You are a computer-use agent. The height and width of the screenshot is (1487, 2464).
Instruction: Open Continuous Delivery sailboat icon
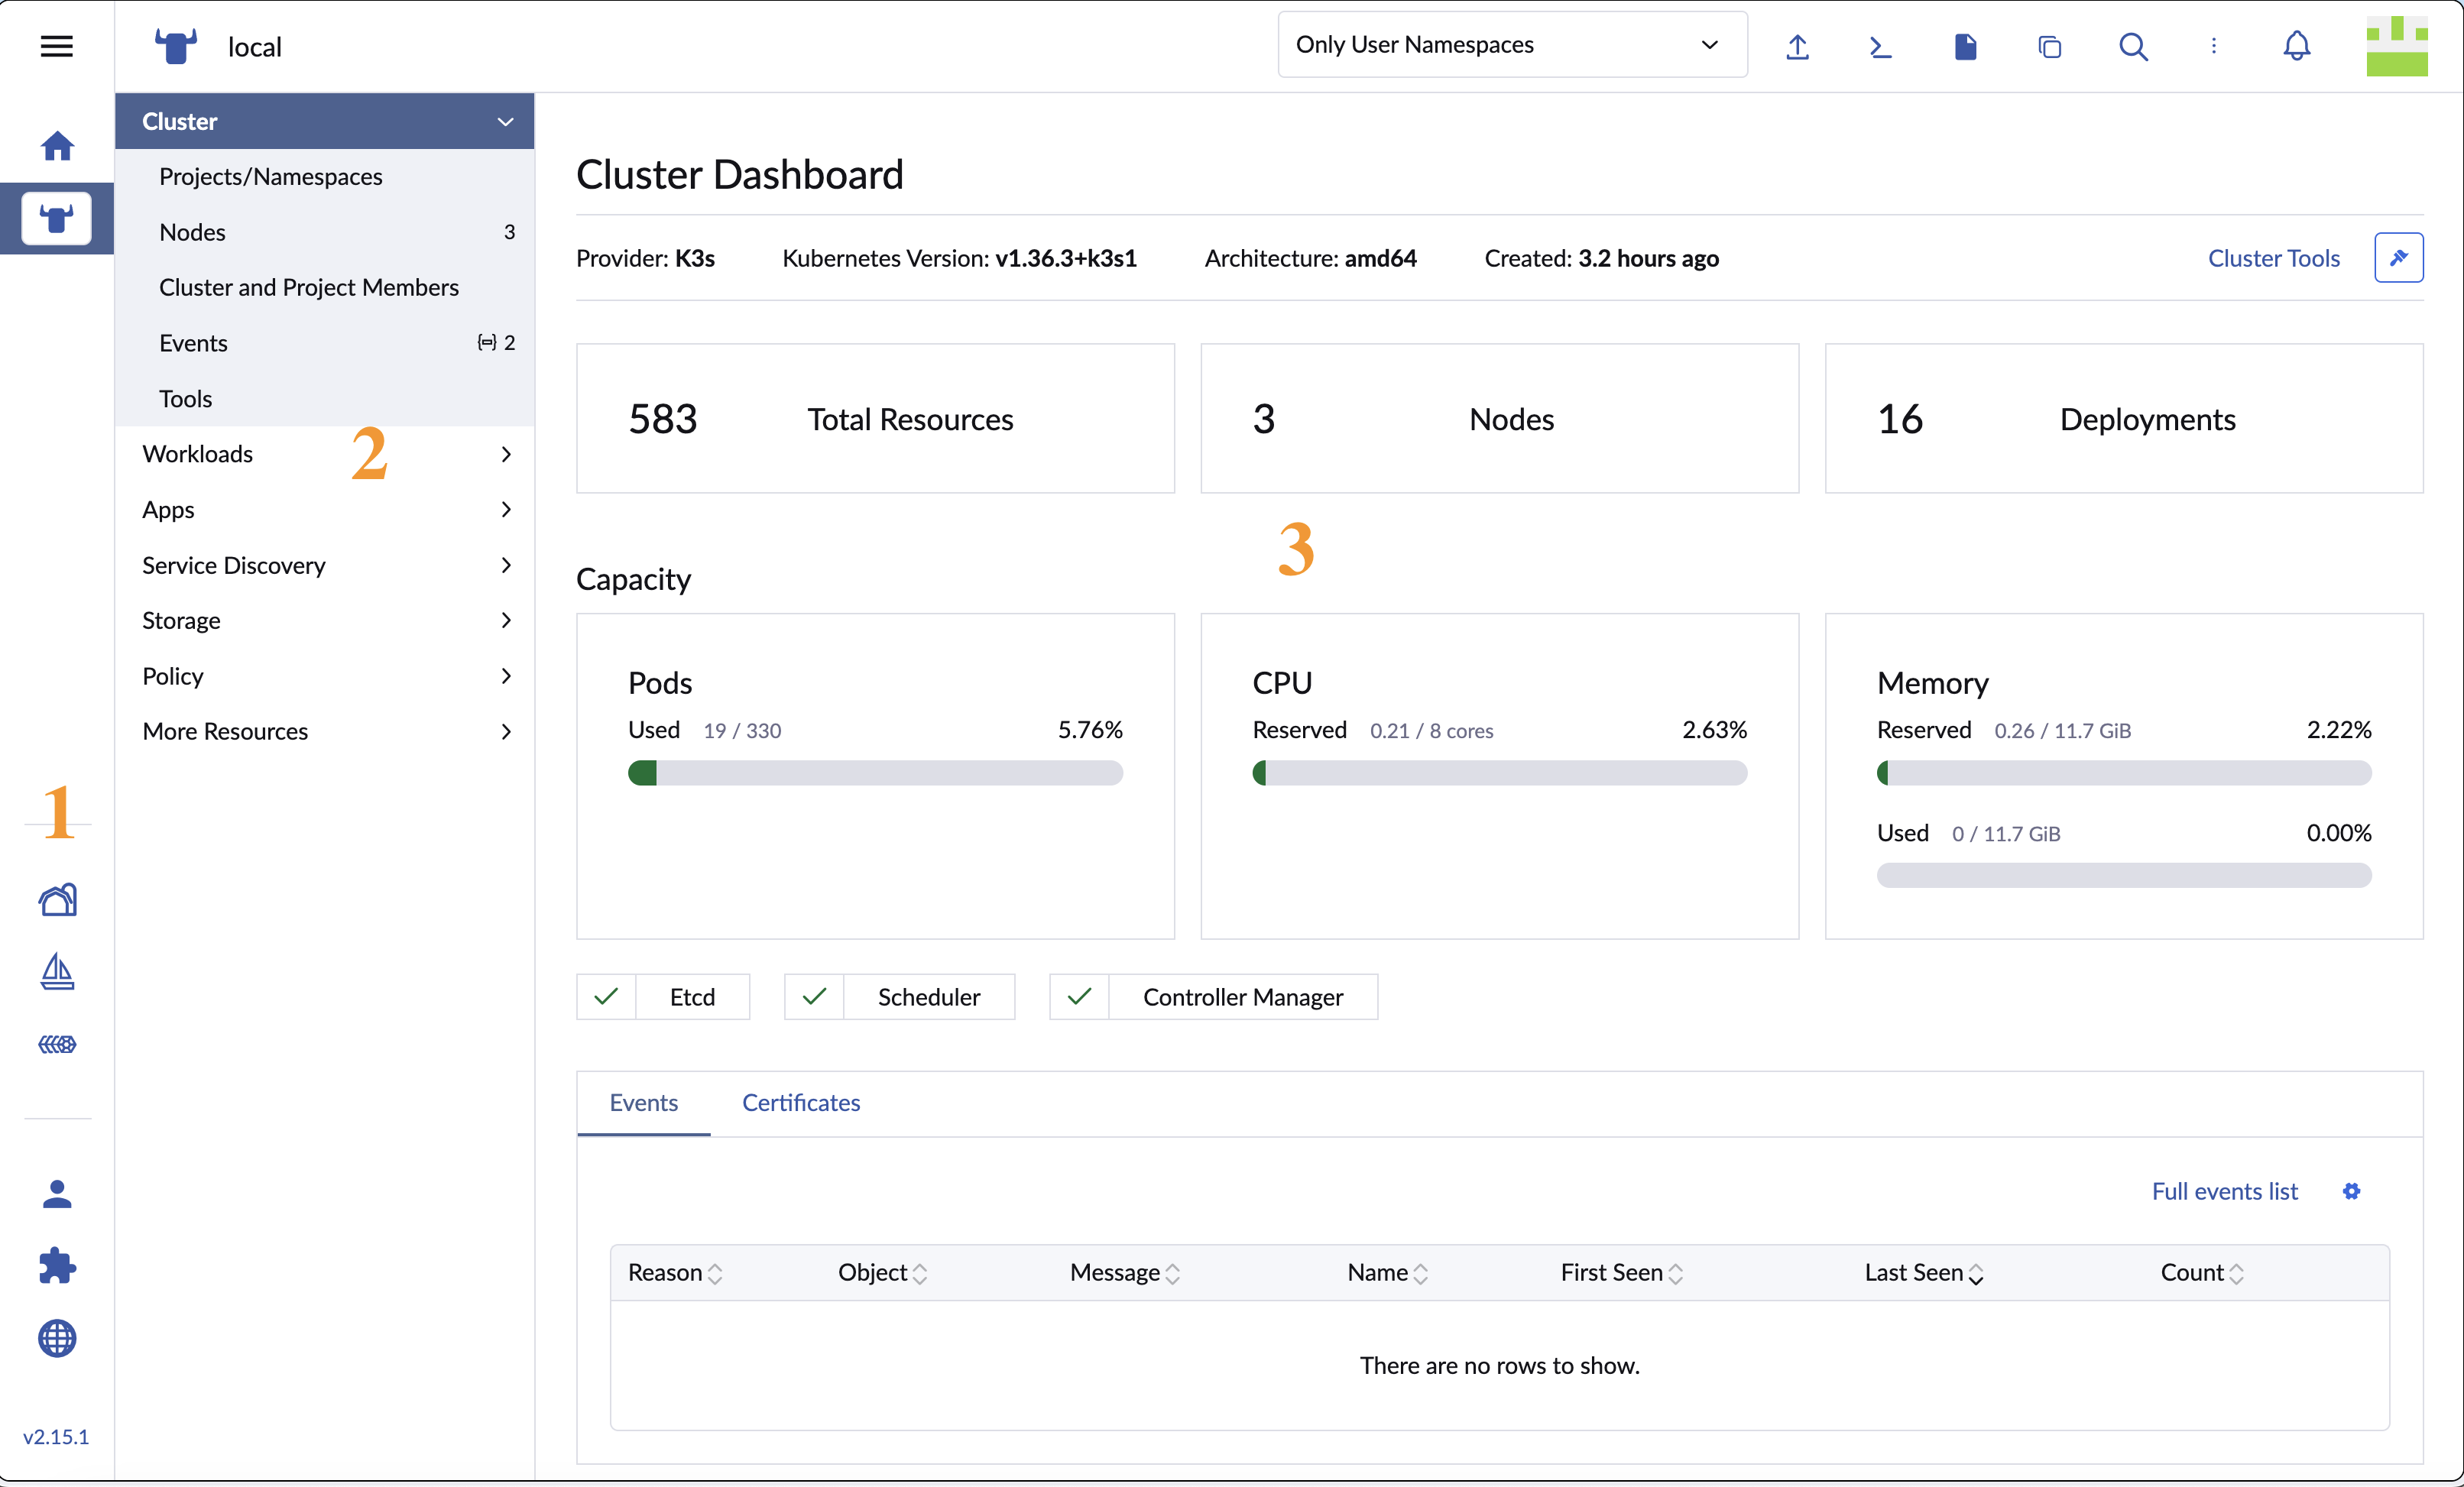tap(57, 971)
